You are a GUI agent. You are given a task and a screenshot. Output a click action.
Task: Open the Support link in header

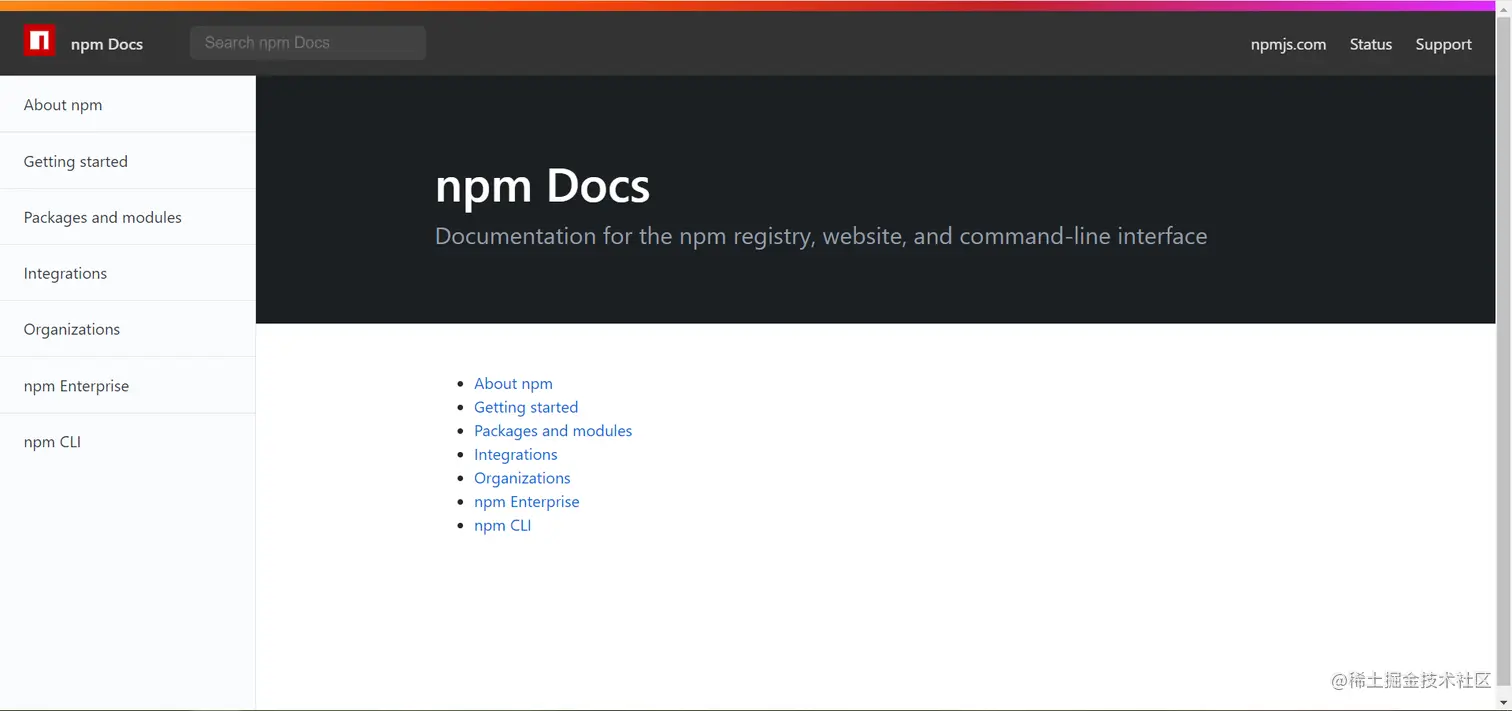coord(1443,44)
